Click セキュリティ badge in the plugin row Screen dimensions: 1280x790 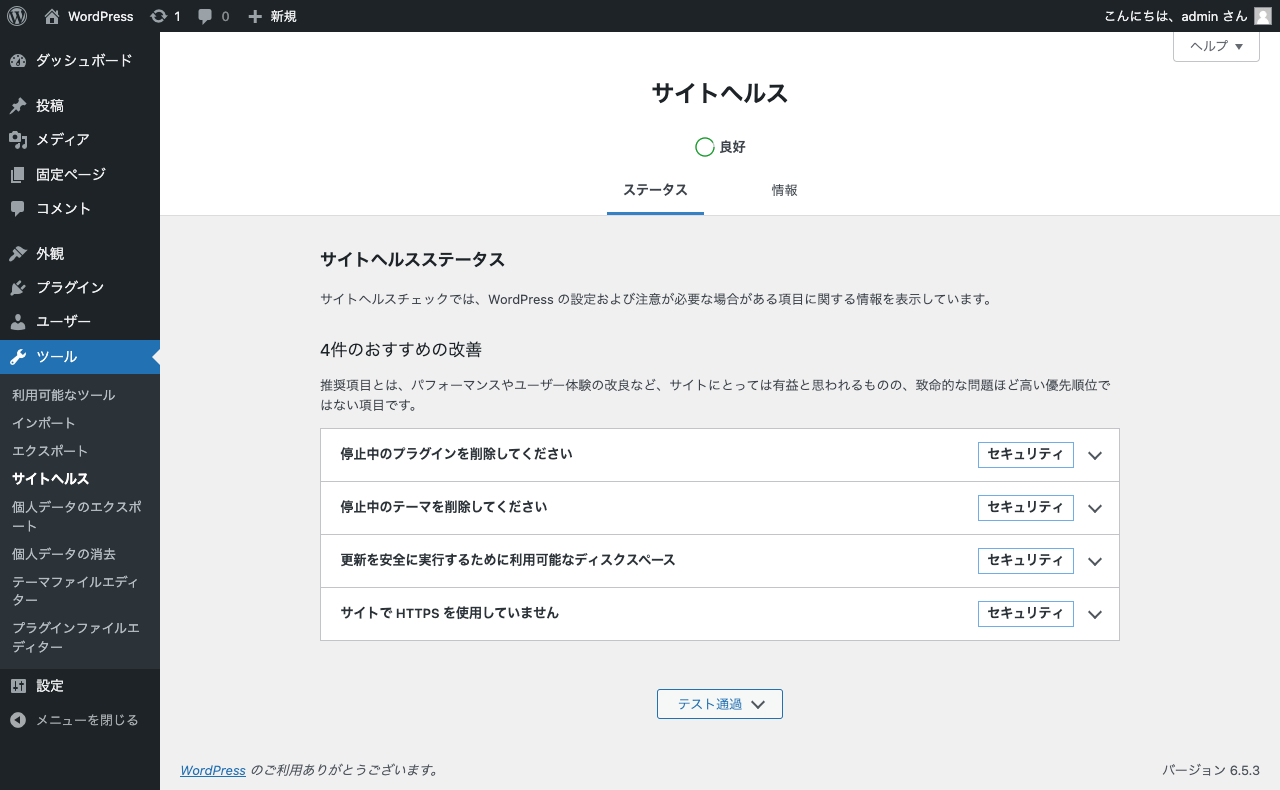(1026, 455)
